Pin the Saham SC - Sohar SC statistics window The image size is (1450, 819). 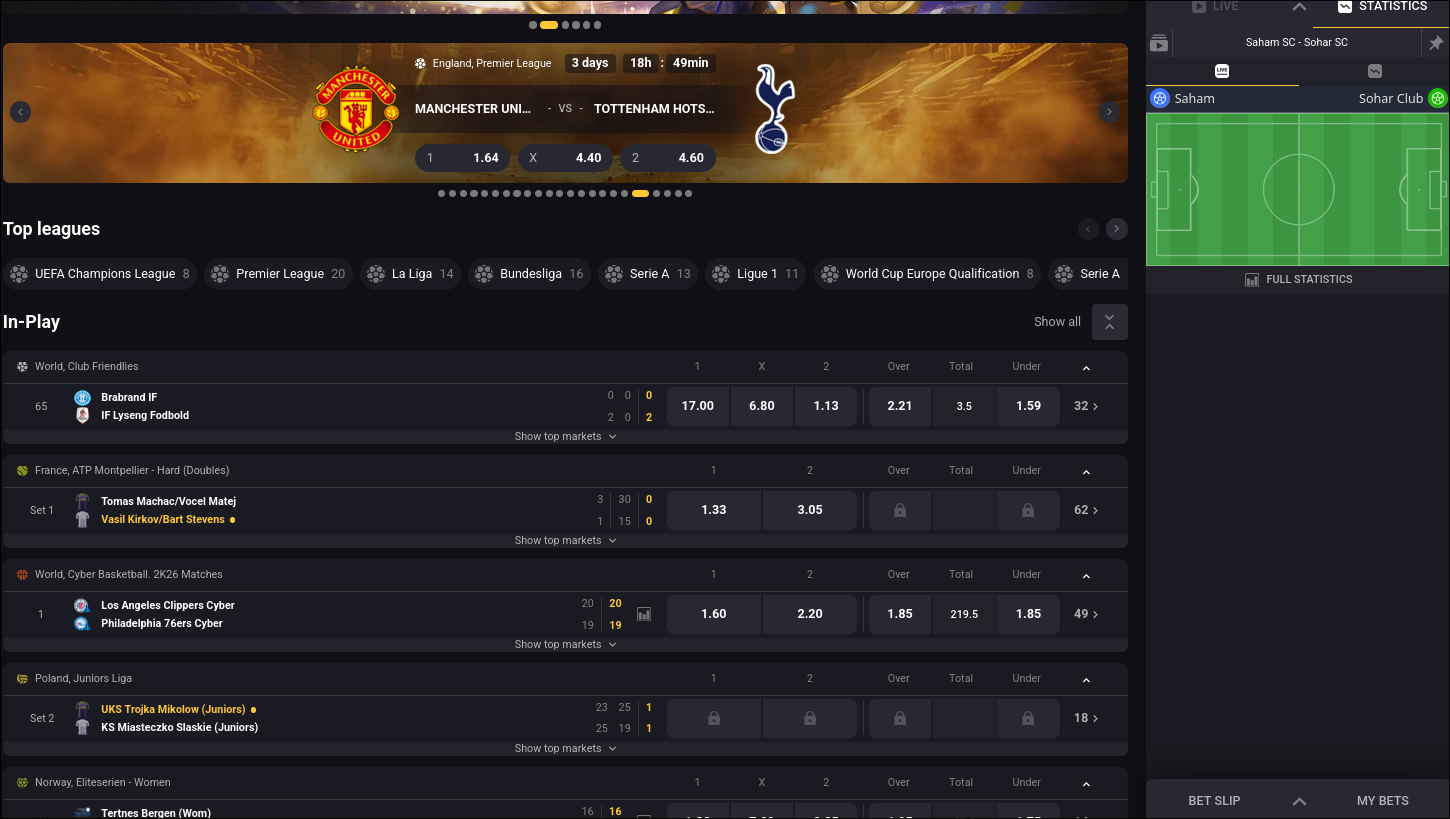click(1437, 42)
